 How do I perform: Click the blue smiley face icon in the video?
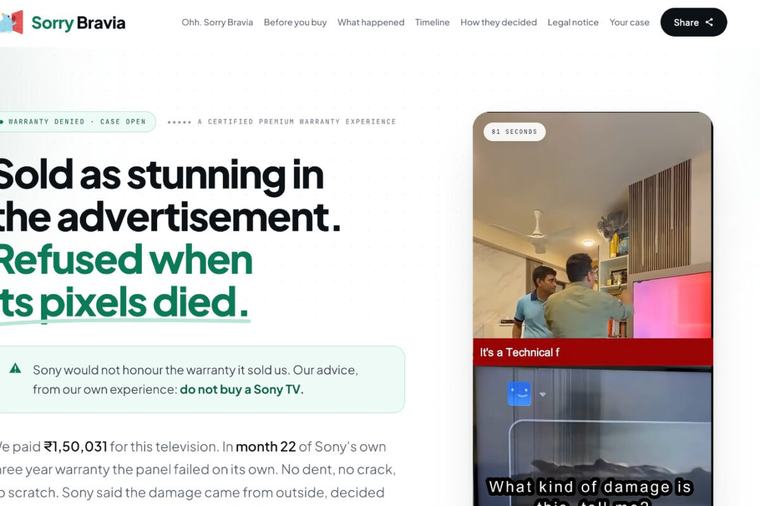519,394
